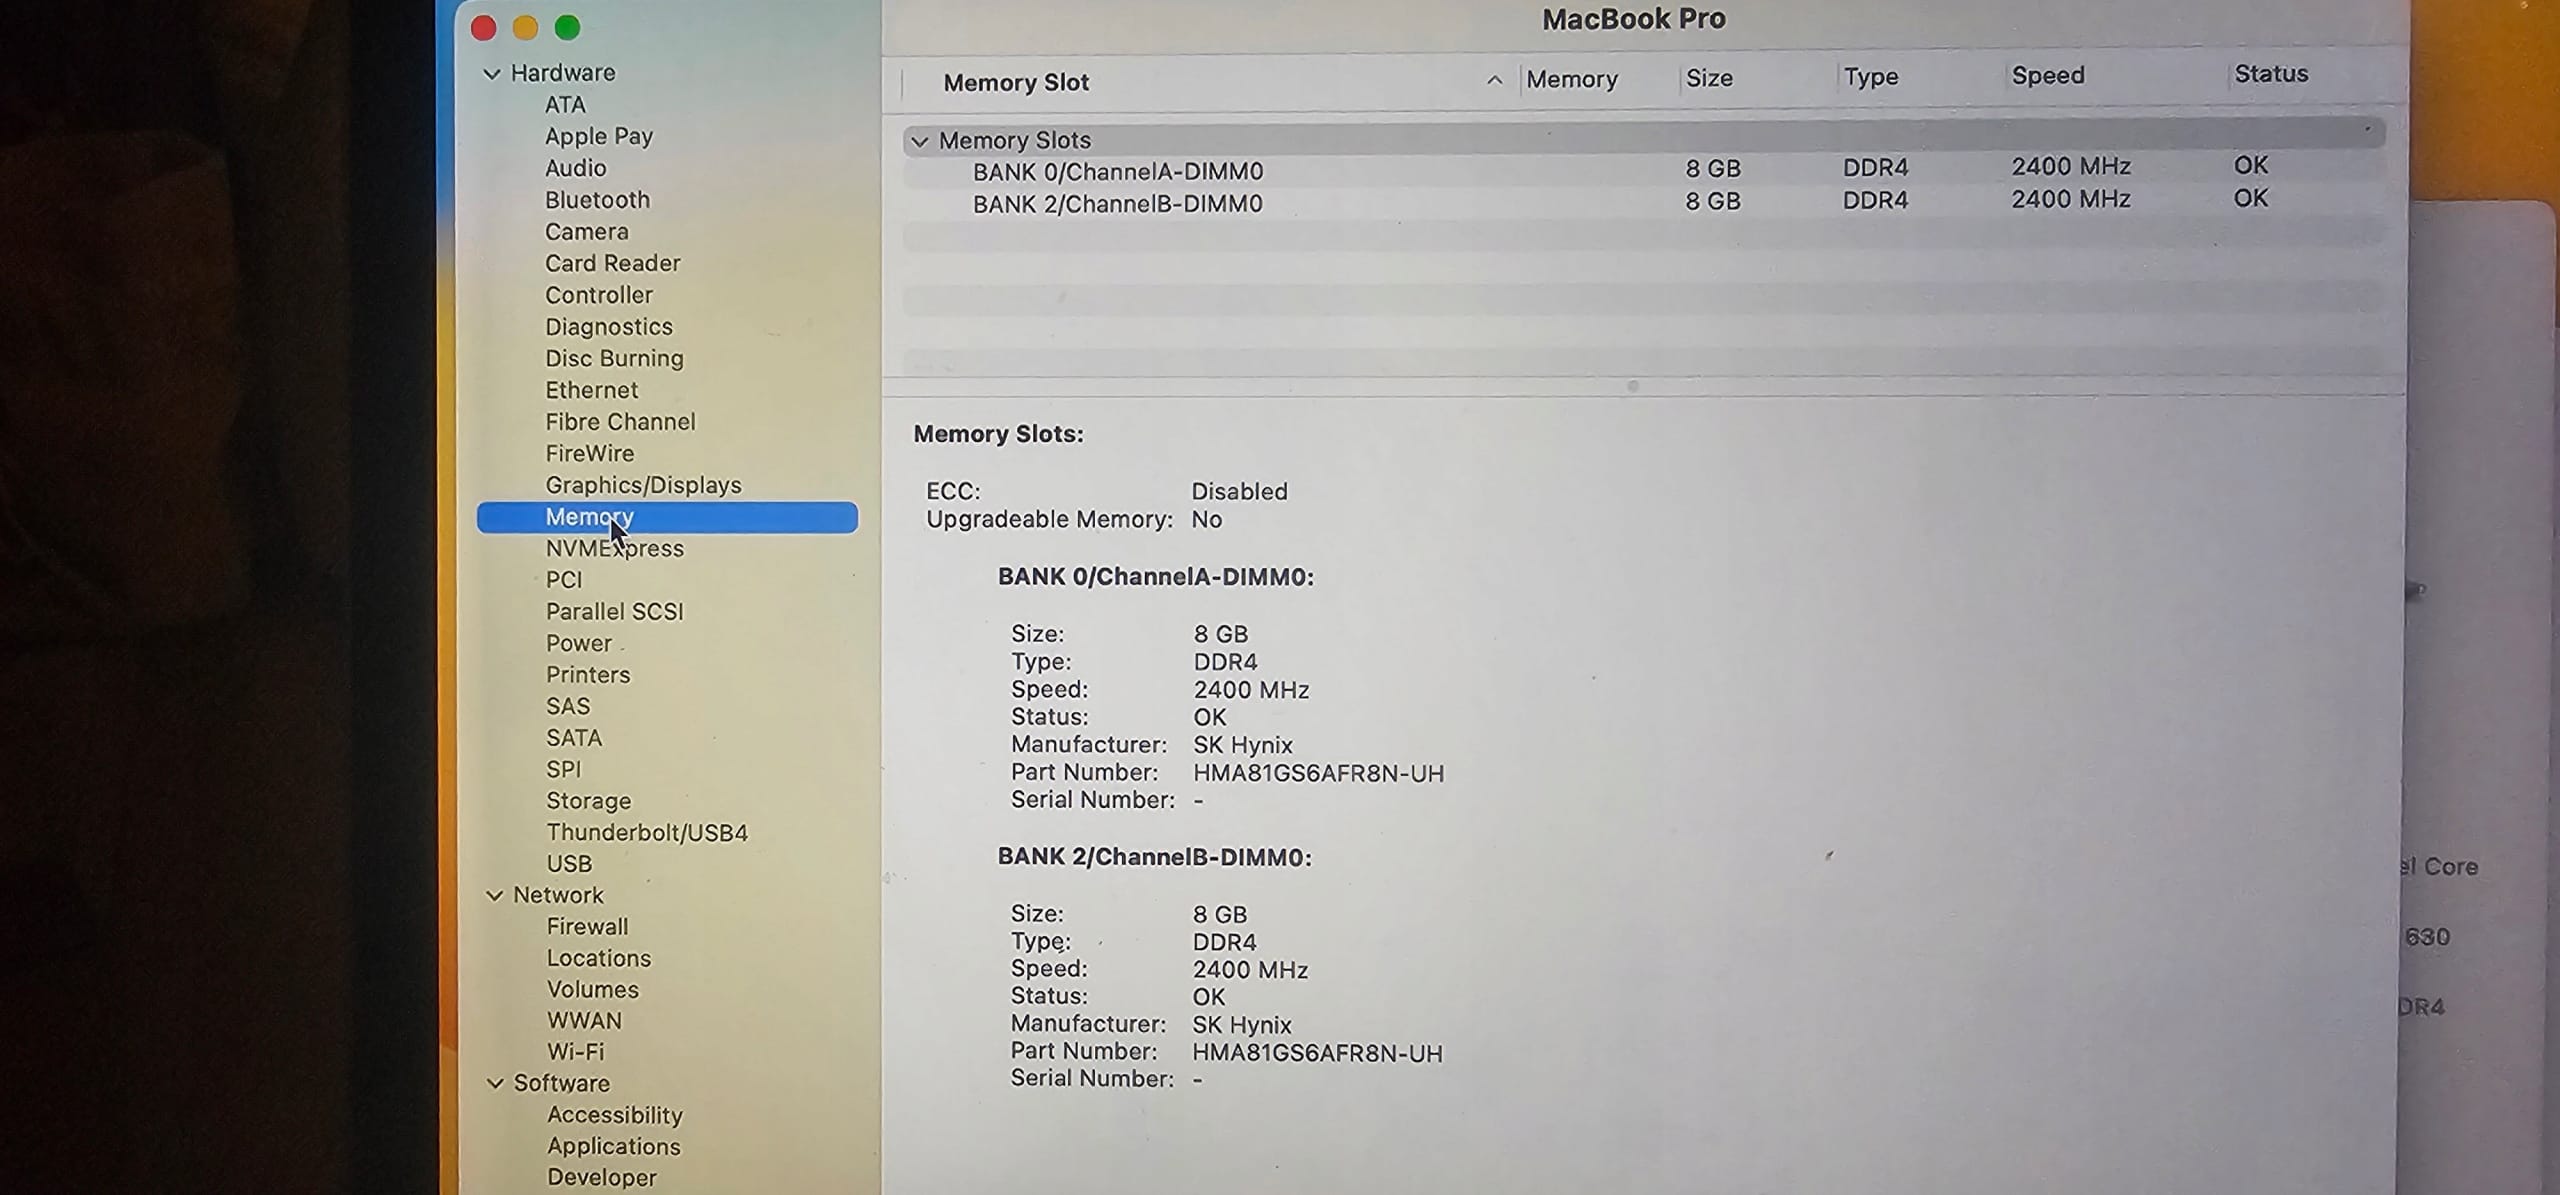The image size is (2560, 1195).
Task: Open Locations under Network
Action: tap(598, 959)
